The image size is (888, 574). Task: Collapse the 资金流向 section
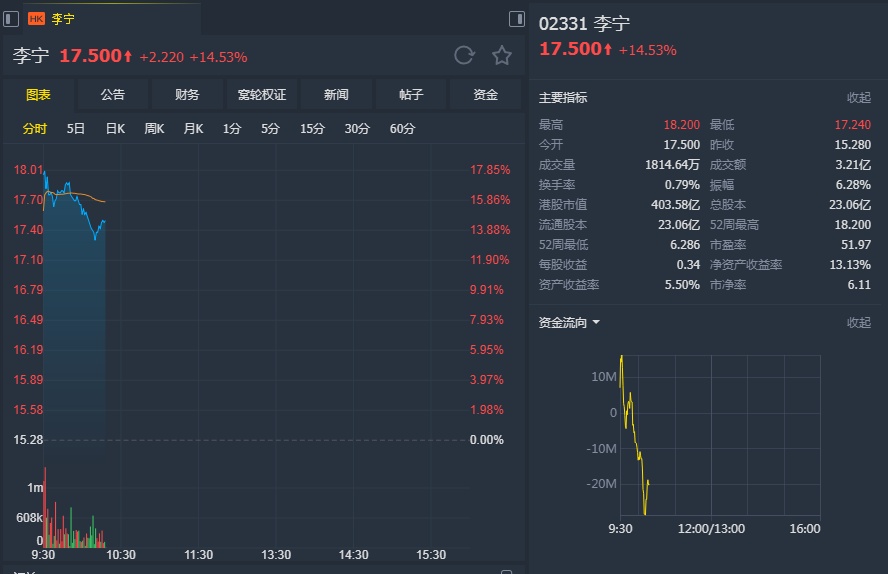pos(859,323)
